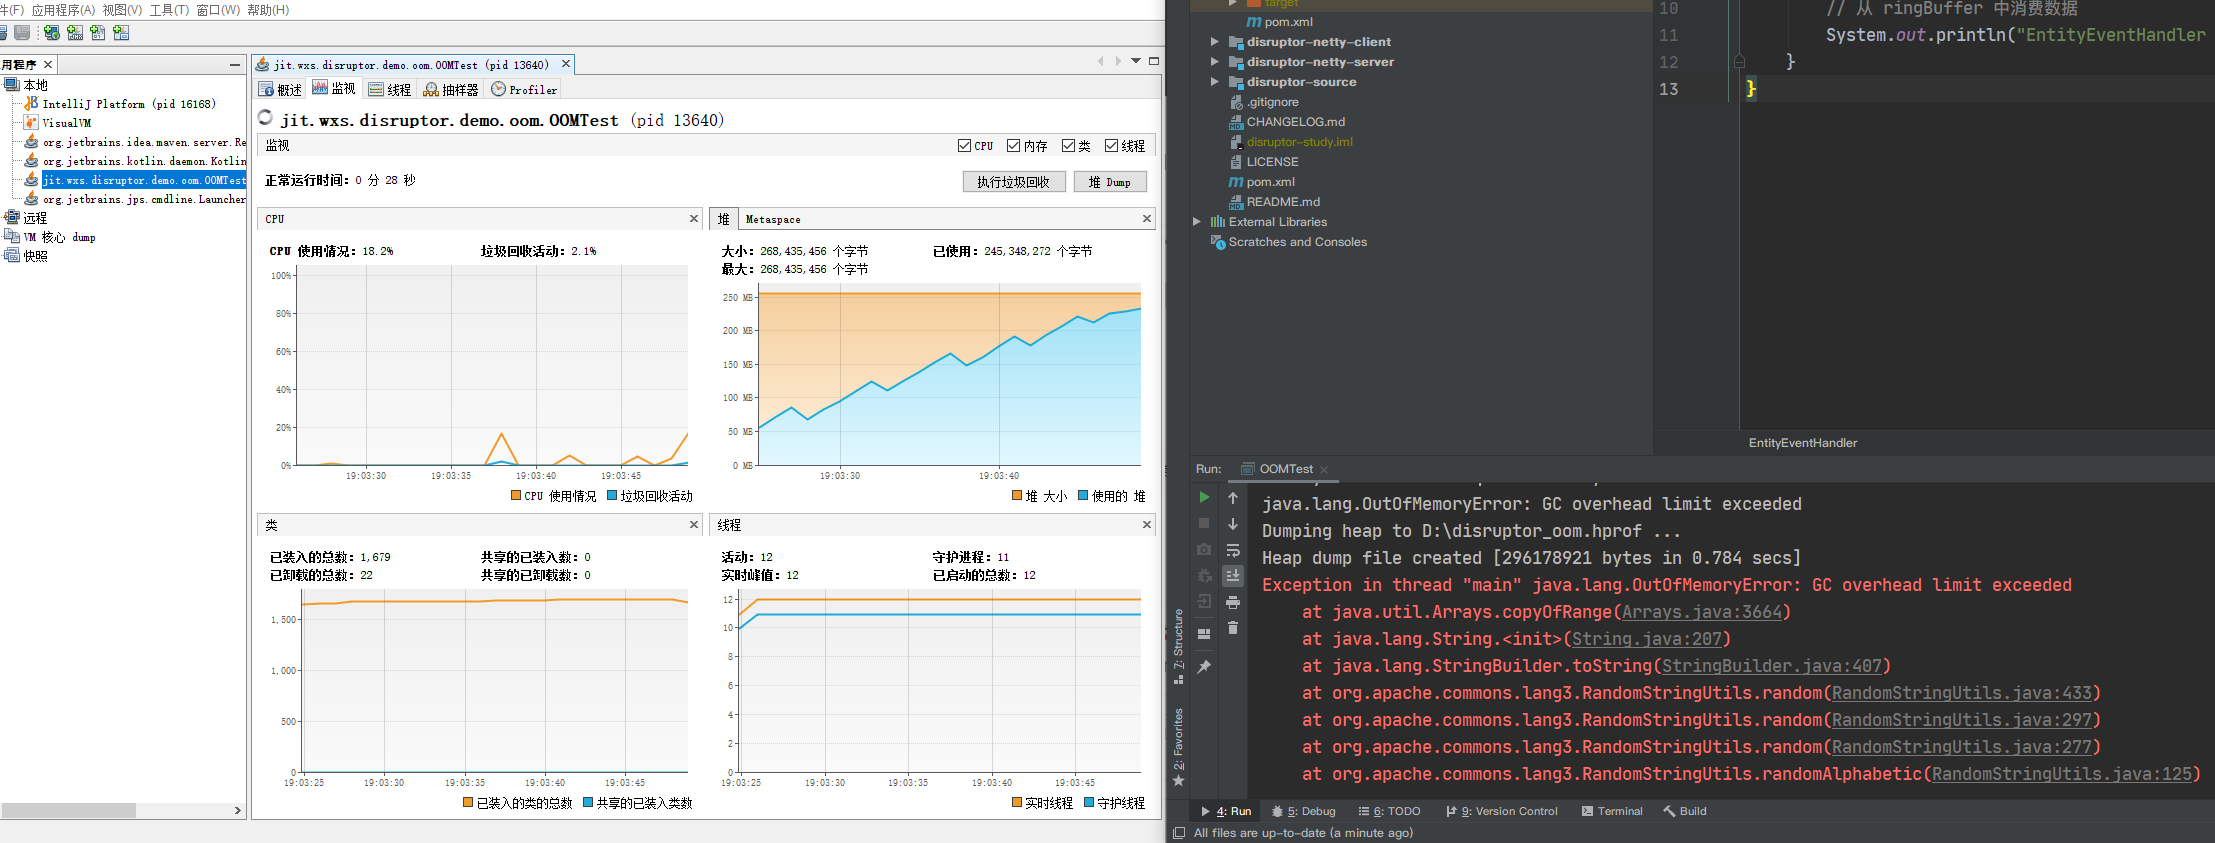The image size is (2215, 843).
Task: Expand the disruptor-netty-client folder
Action: (1214, 42)
